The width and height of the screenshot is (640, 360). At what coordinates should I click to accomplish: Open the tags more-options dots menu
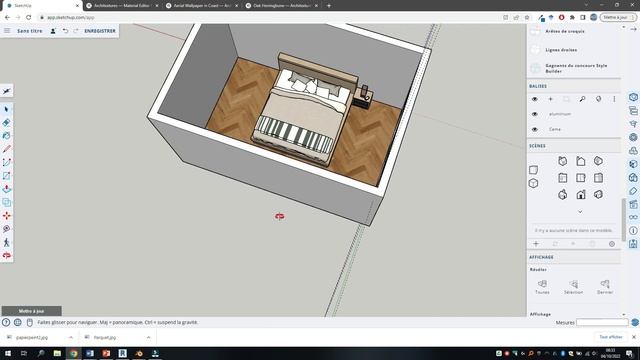(614, 99)
